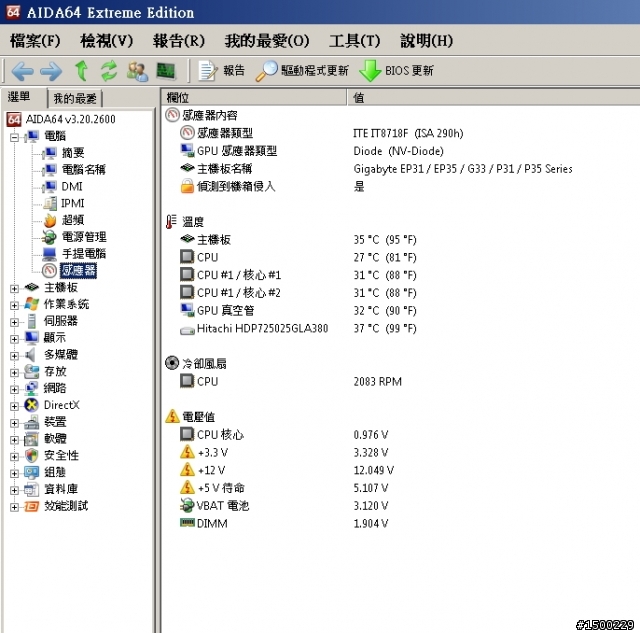Select the 超頻 flame icon

(x=50, y=220)
